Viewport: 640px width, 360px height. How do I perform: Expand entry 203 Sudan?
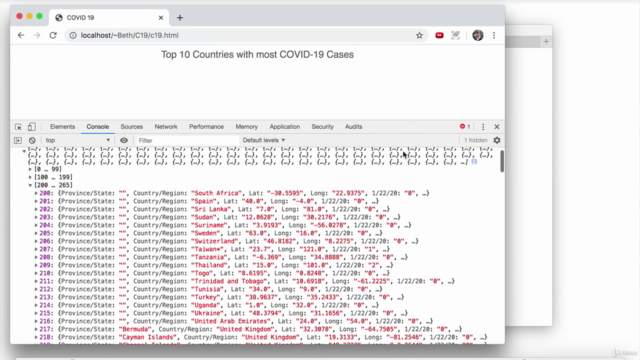point(36,218)
